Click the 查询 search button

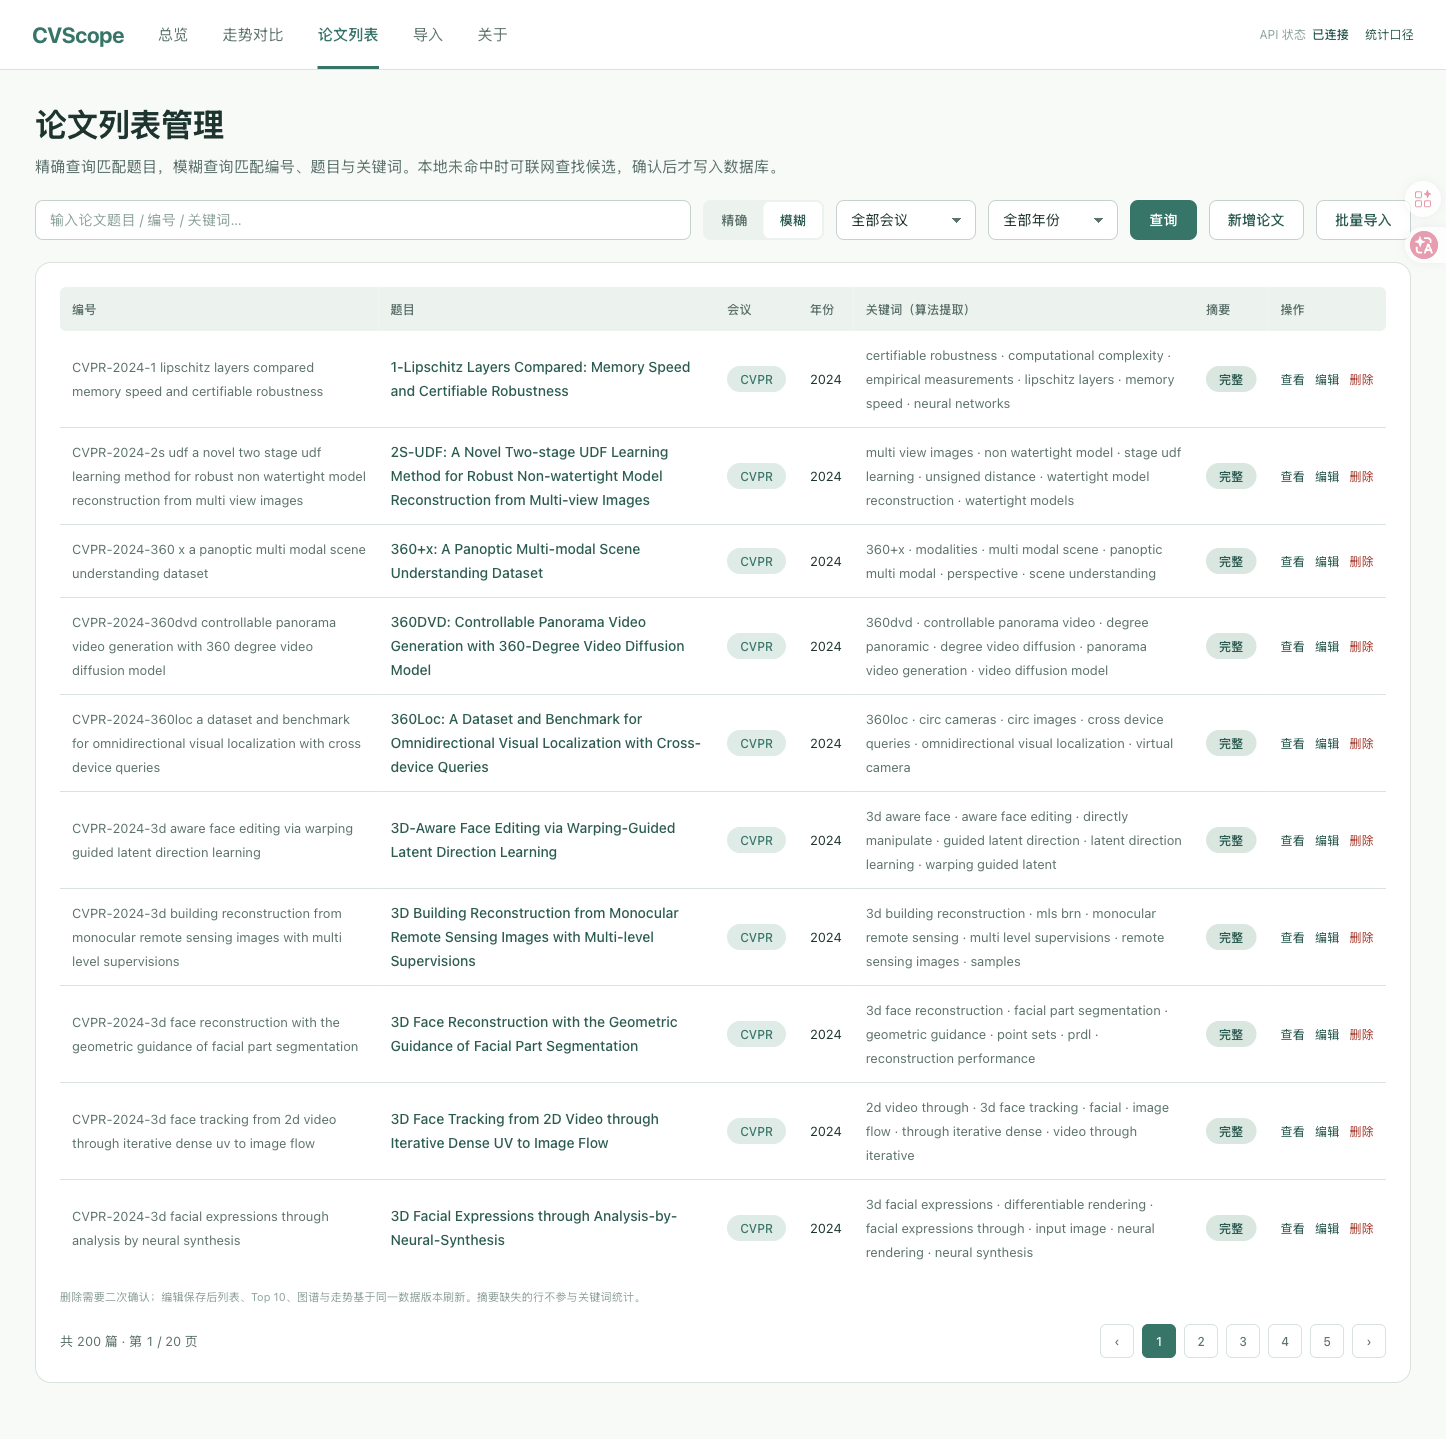point(1163,220)
